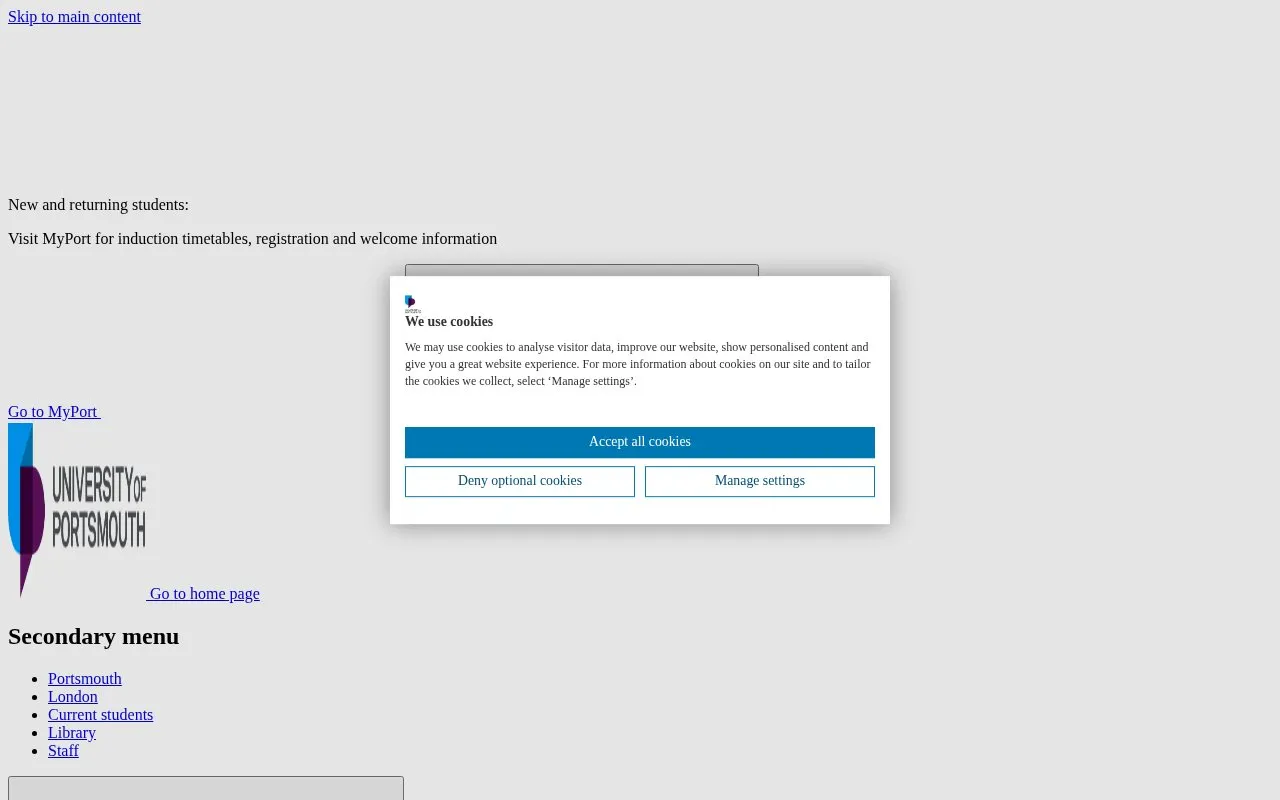Open Manage settings for cookies

point(760,481)
